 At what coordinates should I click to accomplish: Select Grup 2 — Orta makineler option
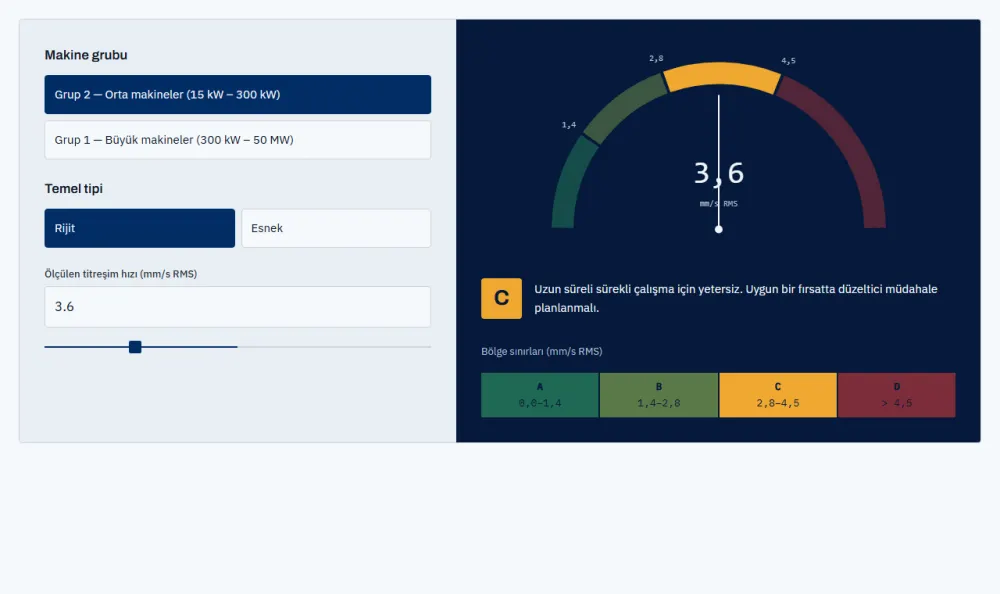[237, 94]
